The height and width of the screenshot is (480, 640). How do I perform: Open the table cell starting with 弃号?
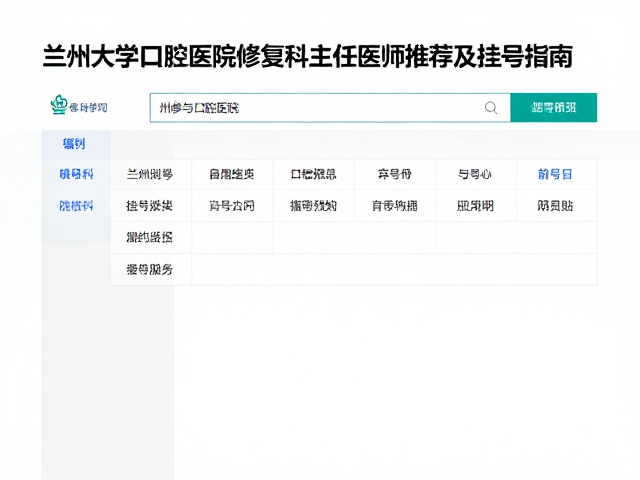pos(394,174)
